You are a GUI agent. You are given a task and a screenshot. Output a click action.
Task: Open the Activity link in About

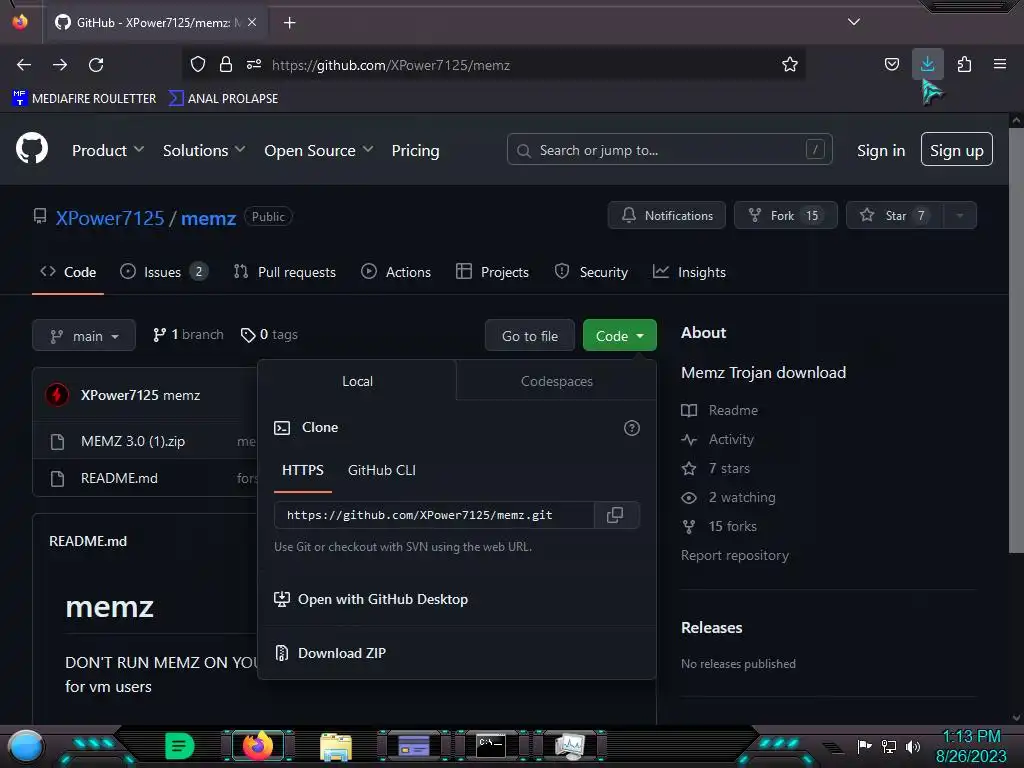[717, 440]
